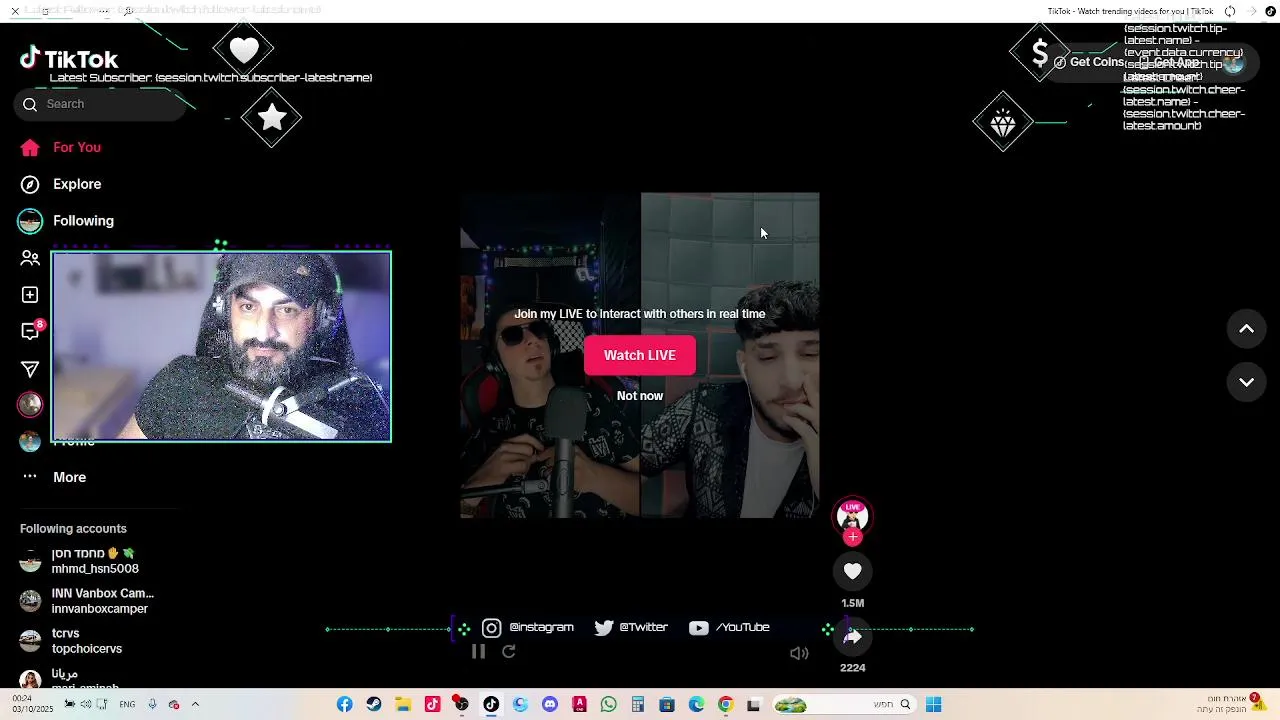Open the Upload plus icon in sidebar
The width and height of the screenshot is (1280, 720).
coord(30,295)
